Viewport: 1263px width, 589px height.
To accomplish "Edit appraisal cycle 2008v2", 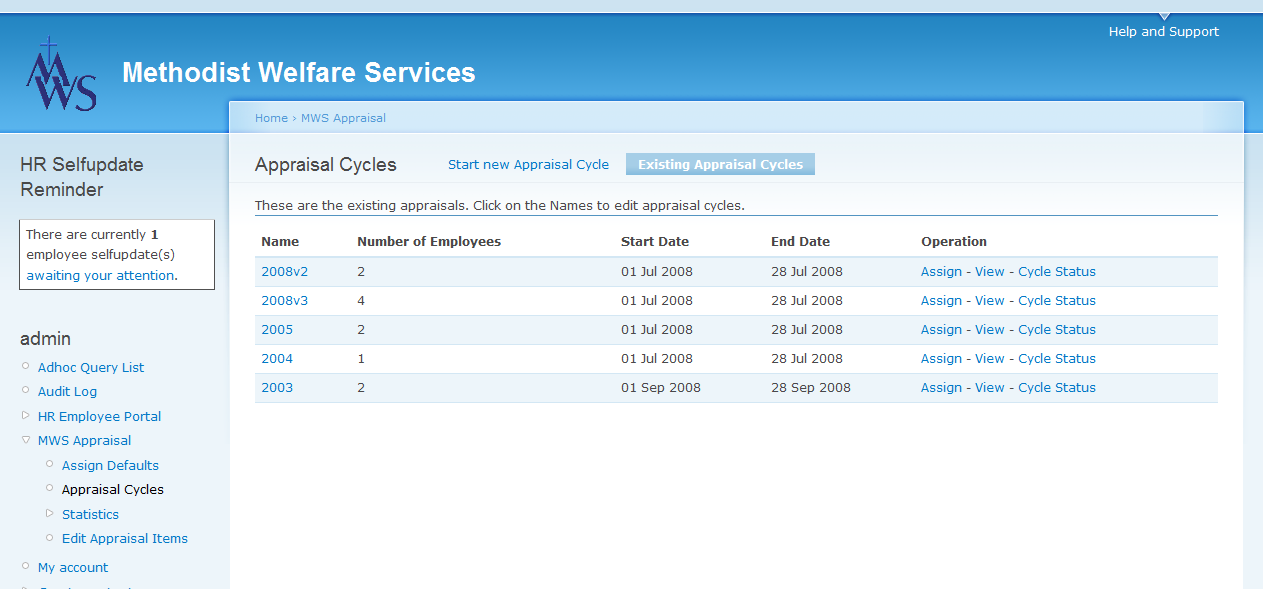I will (x=284, y=271).
